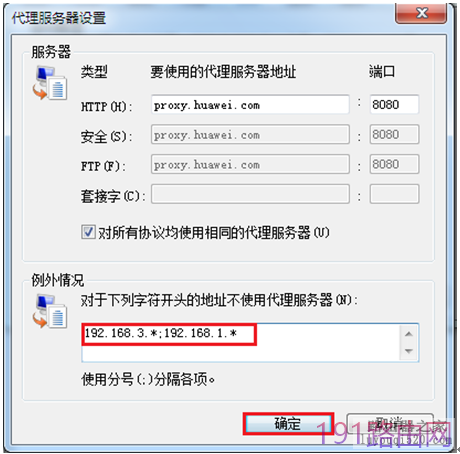Viewport: 460px width, 454px height.
Task: Click the proxy exceptions text area
Action: (241, 342)
